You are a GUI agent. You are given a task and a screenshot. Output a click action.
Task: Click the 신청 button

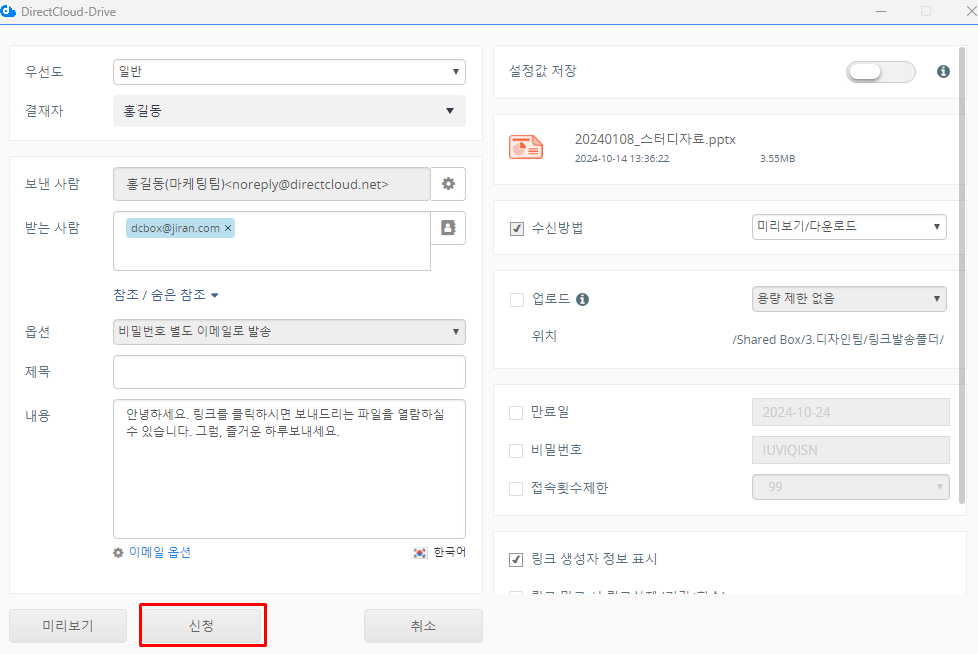click(x=202, y=625)
